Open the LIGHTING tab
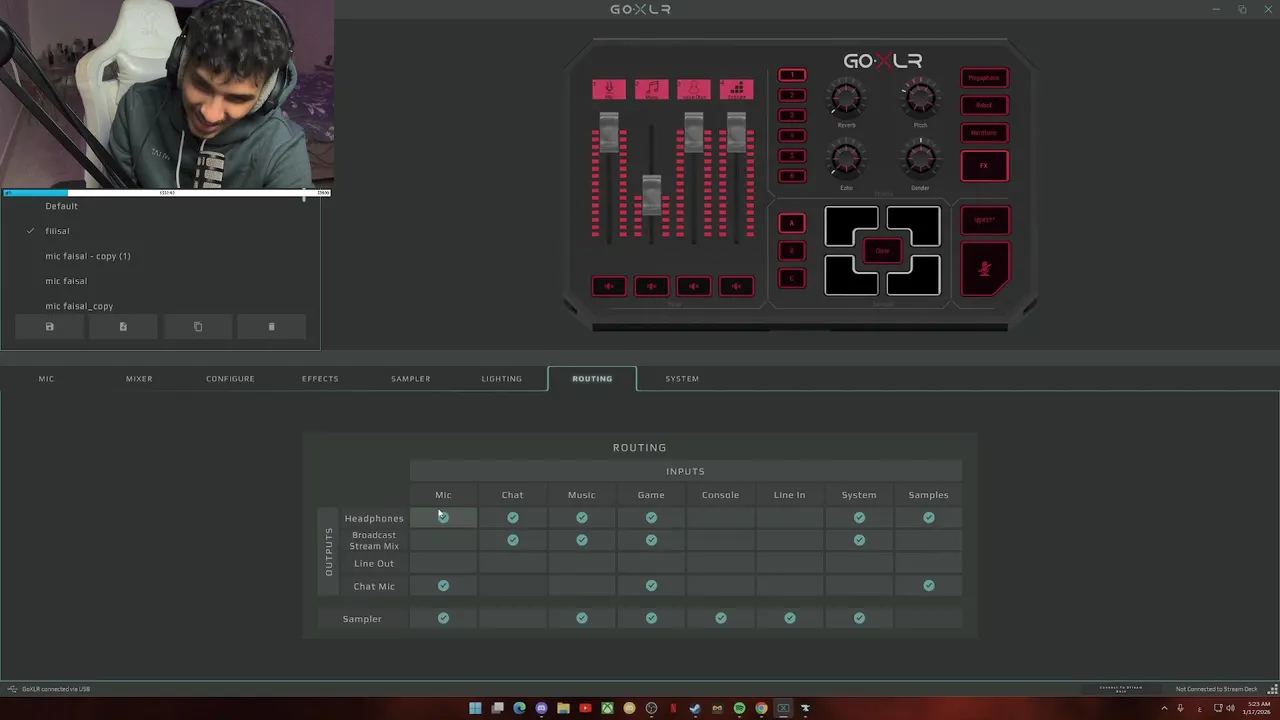1280x720 pixels. point(501,379)
